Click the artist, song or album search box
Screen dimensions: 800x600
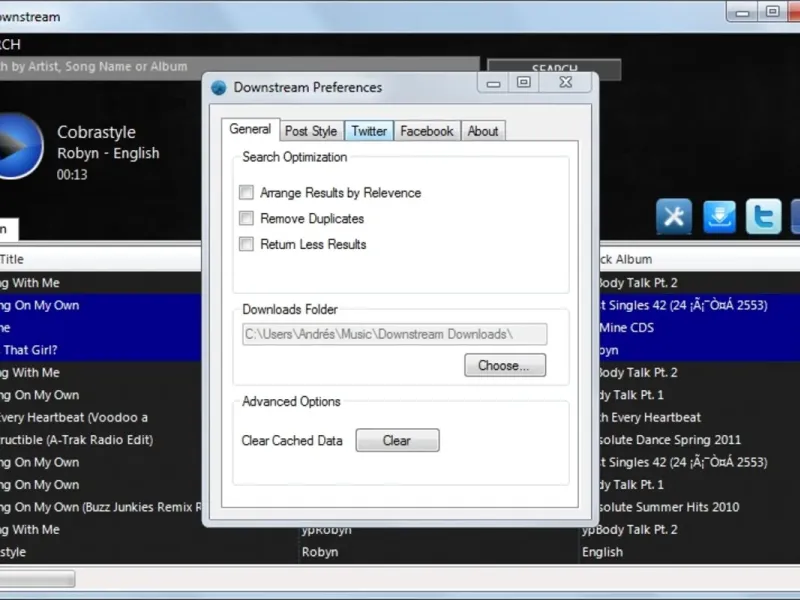tap(239, 67)
